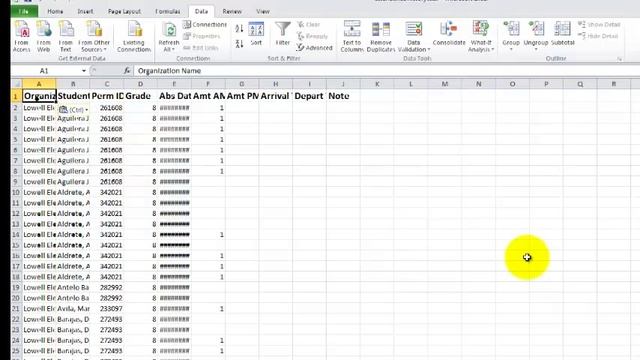Import data From Access
This screenshot has height=360, width=640.
(x=22, y=37)
